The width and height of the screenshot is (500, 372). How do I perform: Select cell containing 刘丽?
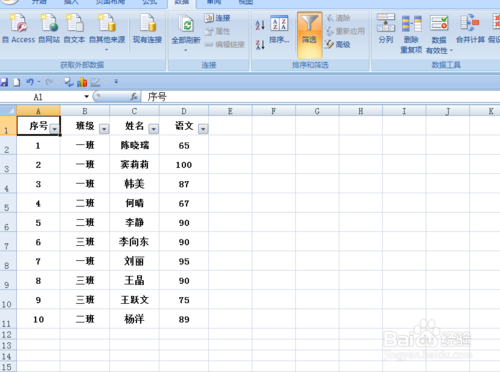coord(134,261)
